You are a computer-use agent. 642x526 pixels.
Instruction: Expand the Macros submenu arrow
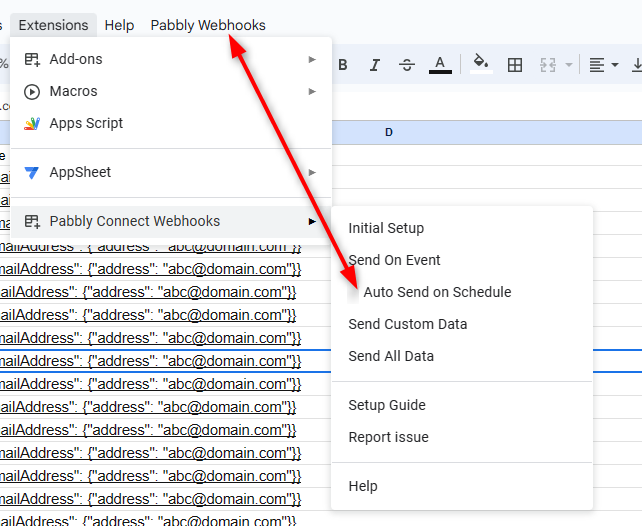312,91
